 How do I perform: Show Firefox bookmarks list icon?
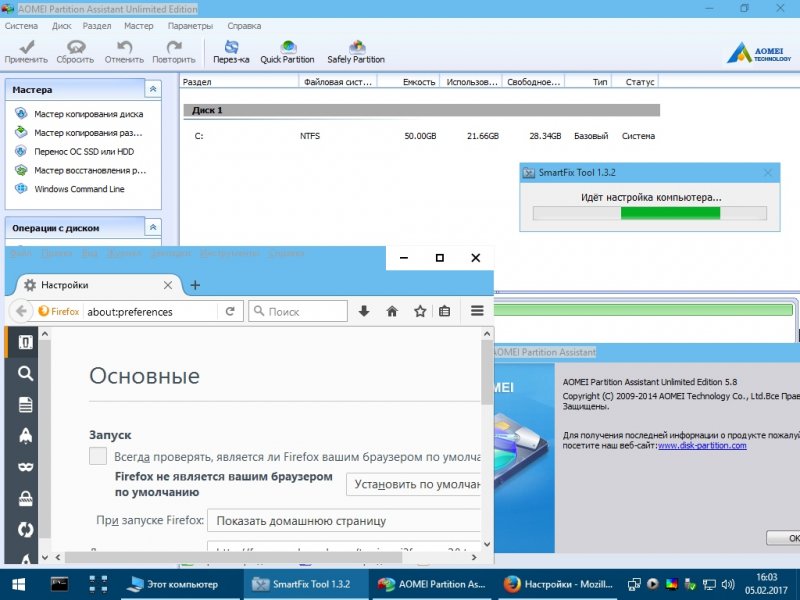(x=444, y=311)
